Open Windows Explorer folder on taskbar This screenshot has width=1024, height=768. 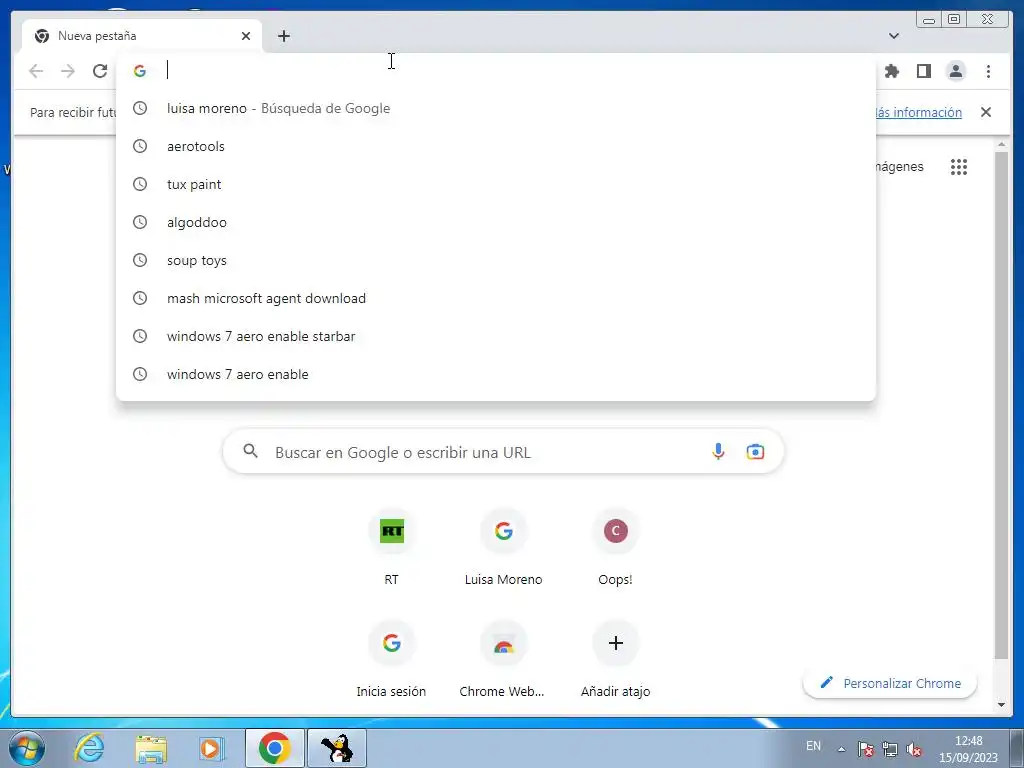point(151,748)
